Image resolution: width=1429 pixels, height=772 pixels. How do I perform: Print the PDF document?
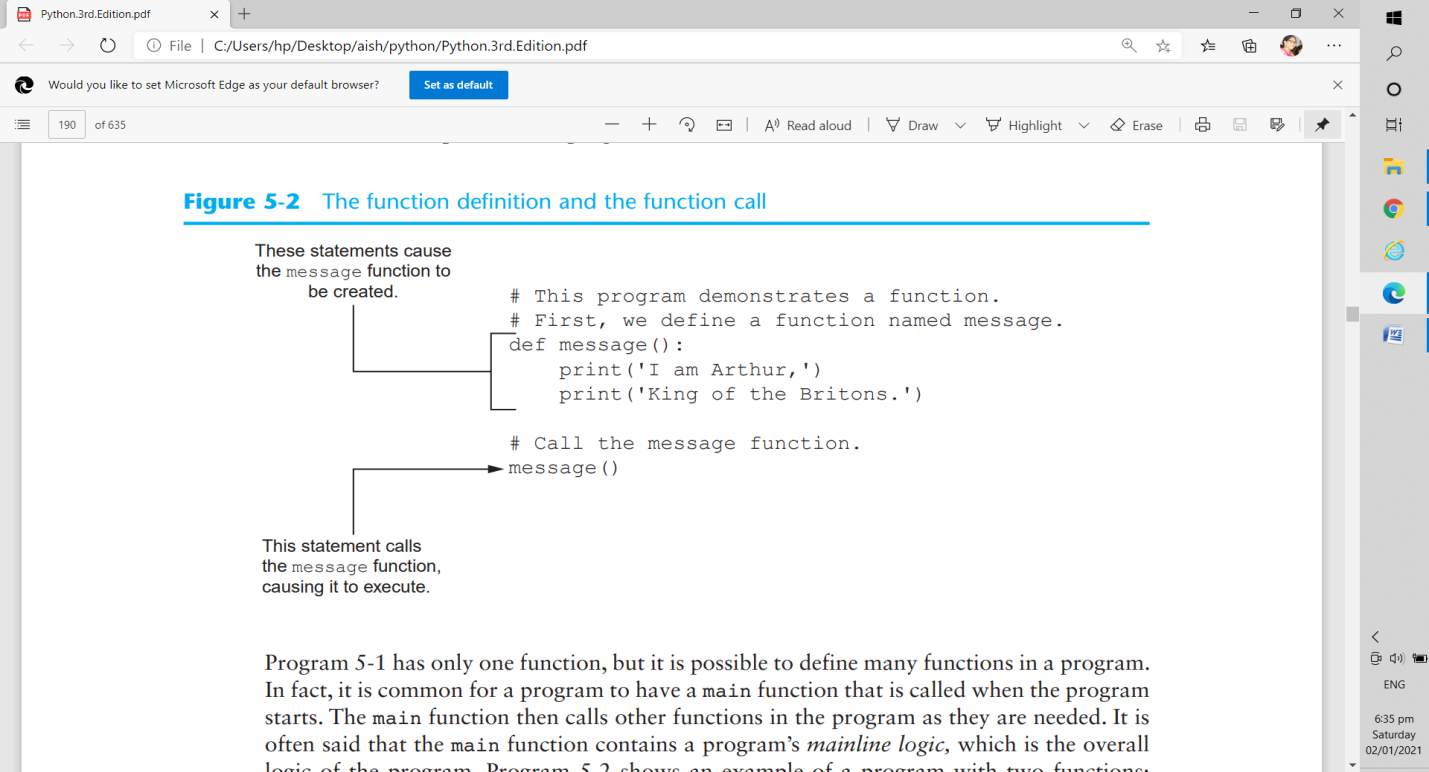[1203, 125]
